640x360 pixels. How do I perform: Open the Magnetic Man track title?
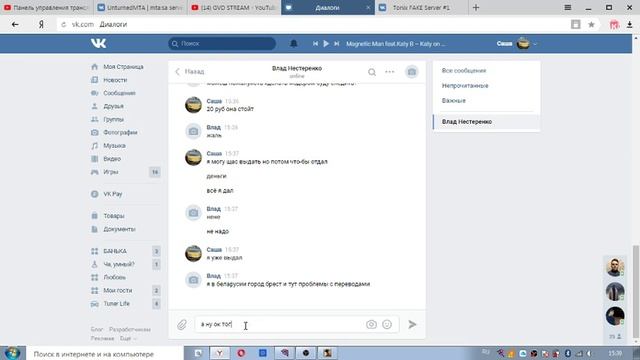click(x=396, y=44)
